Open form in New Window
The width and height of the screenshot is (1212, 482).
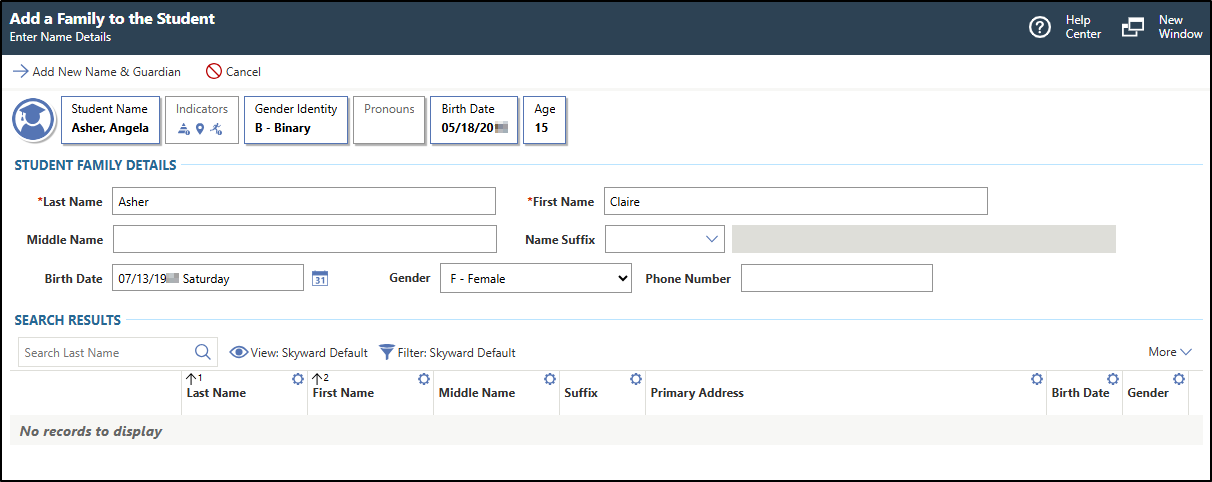pyautogui.click(x=1162, y=27)
